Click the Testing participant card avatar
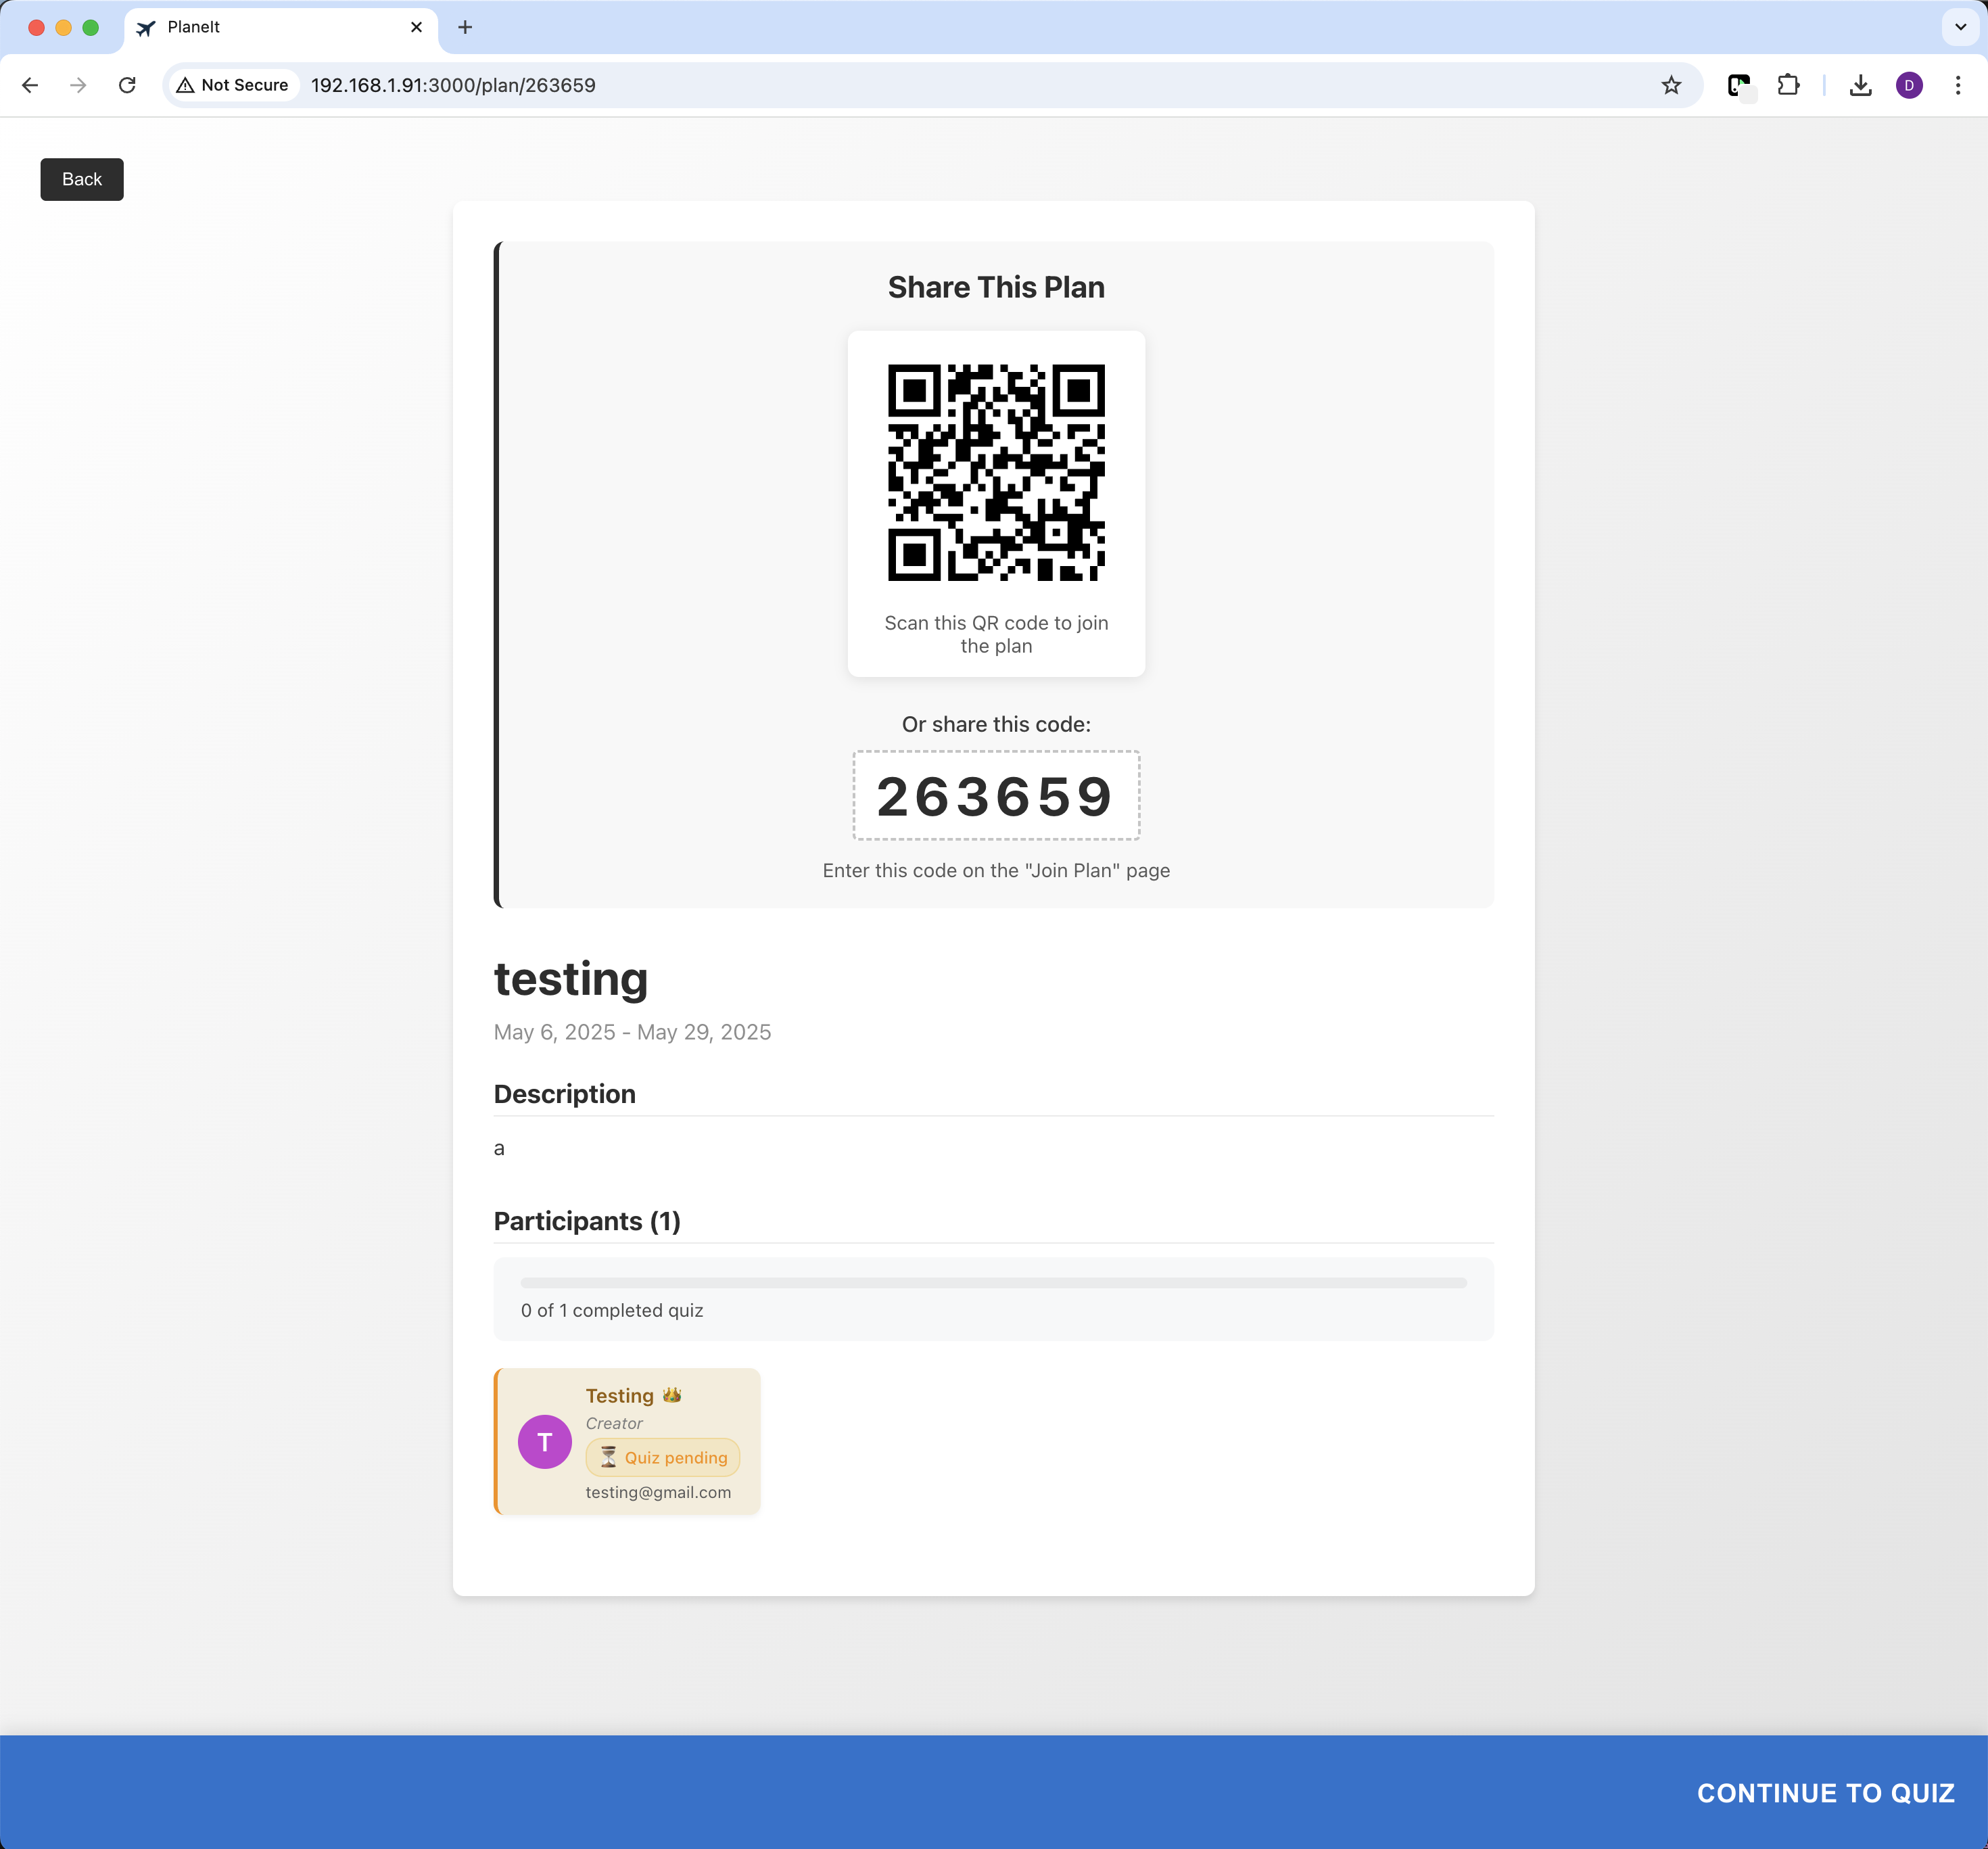 click(x=544, y=1442)
